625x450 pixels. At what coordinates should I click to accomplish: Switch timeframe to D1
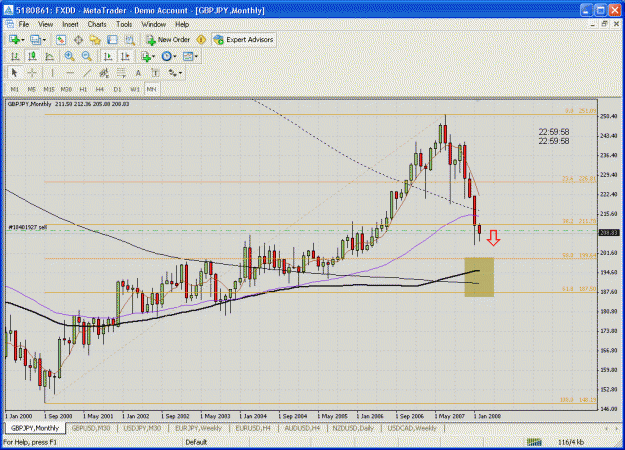click(117, 89)
